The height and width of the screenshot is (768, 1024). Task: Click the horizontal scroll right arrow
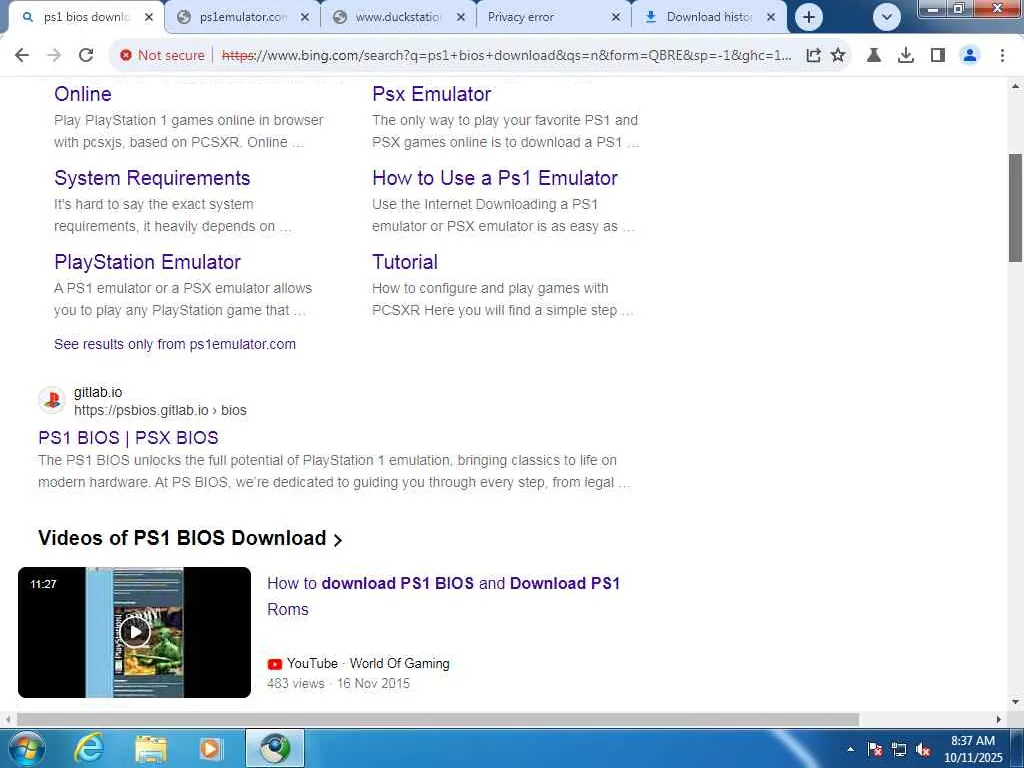(999, 719)
